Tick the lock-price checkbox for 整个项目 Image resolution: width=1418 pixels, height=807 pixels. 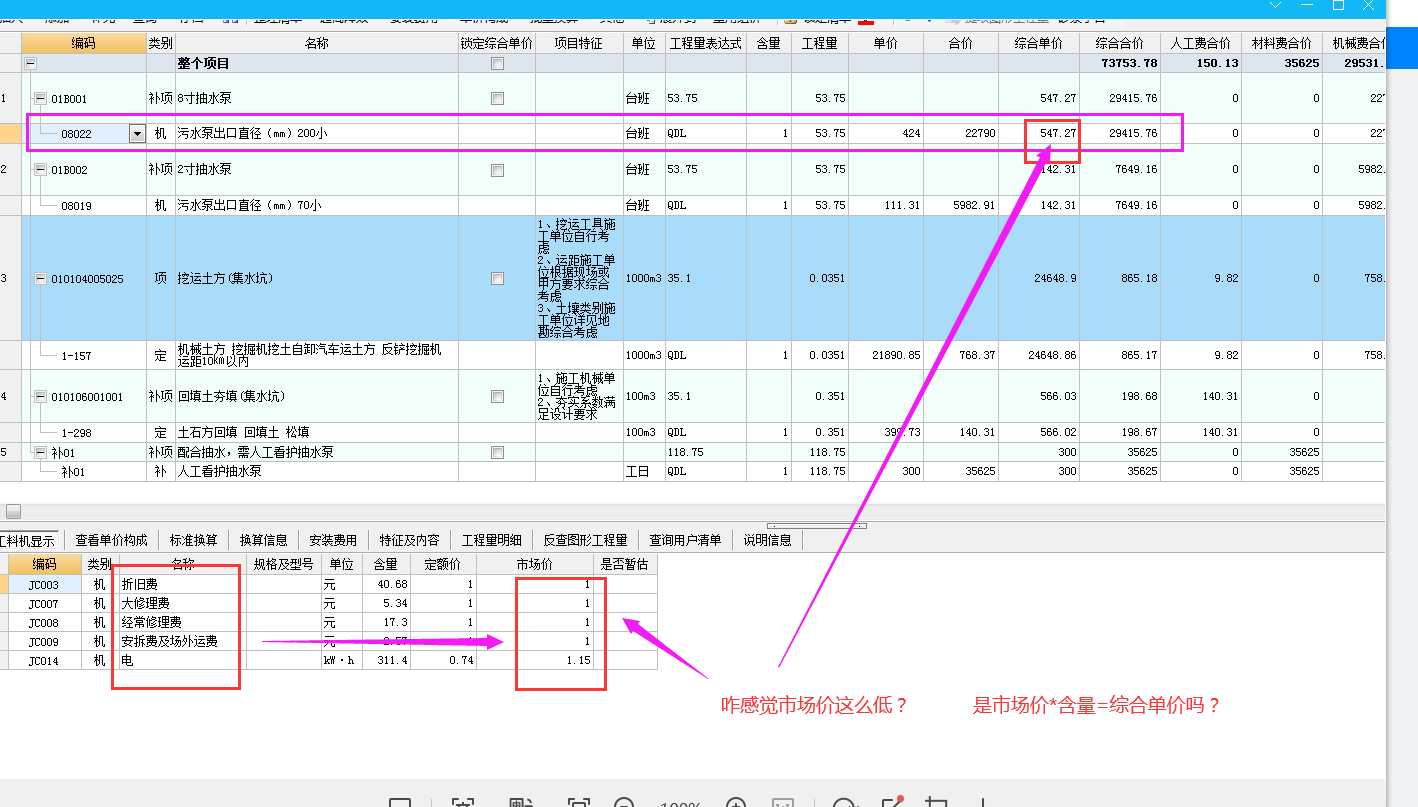point(497,63)
